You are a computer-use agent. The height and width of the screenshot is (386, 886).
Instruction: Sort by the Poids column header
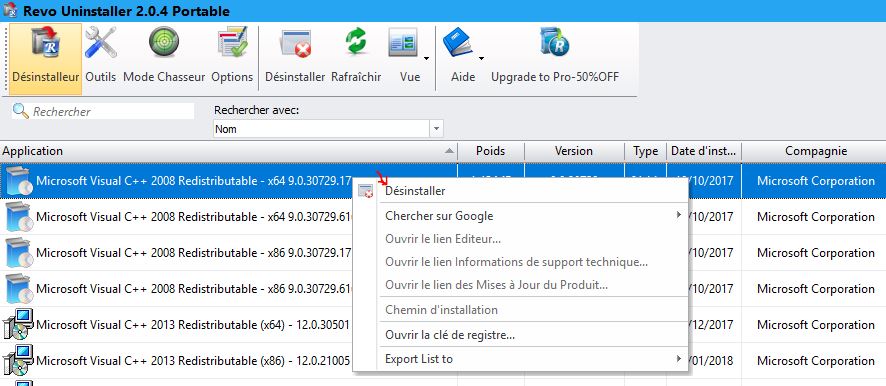[x=490, y=151]
